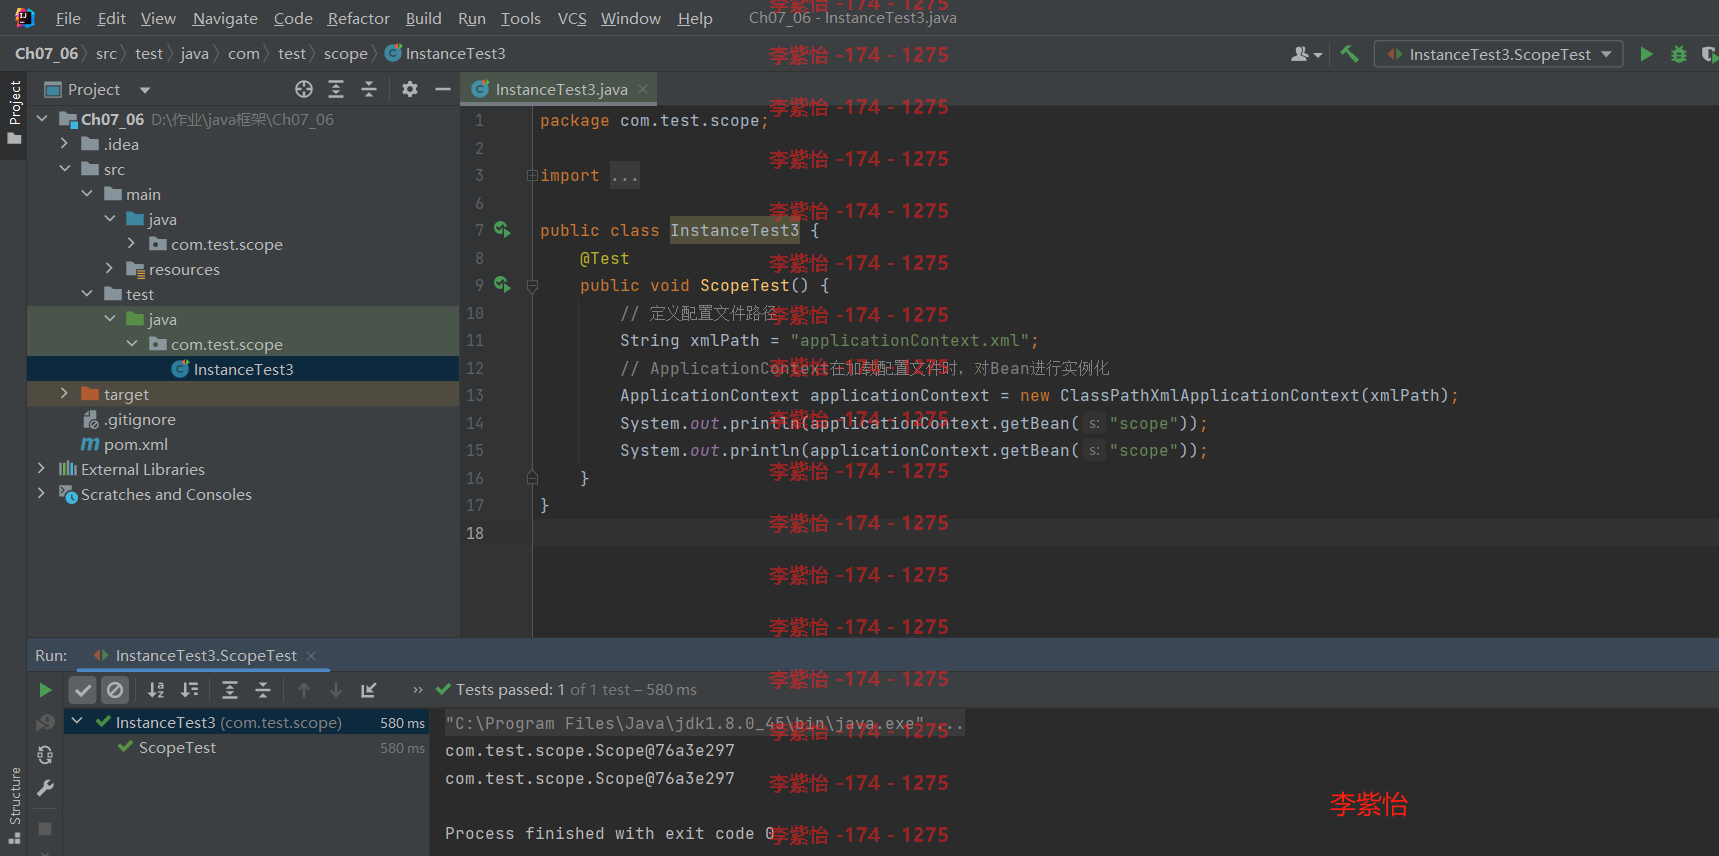Close the InstanceTest3.java editor tab
1719x856 pixels.
coord(643,89)
